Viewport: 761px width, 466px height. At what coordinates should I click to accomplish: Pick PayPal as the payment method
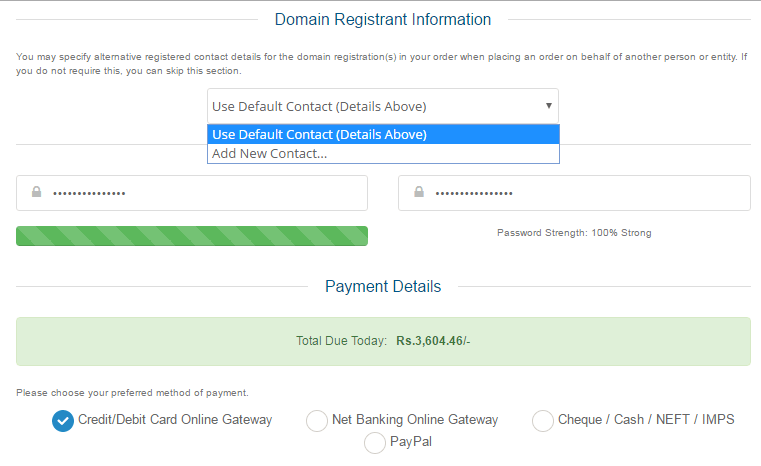[x=375, y=442]
